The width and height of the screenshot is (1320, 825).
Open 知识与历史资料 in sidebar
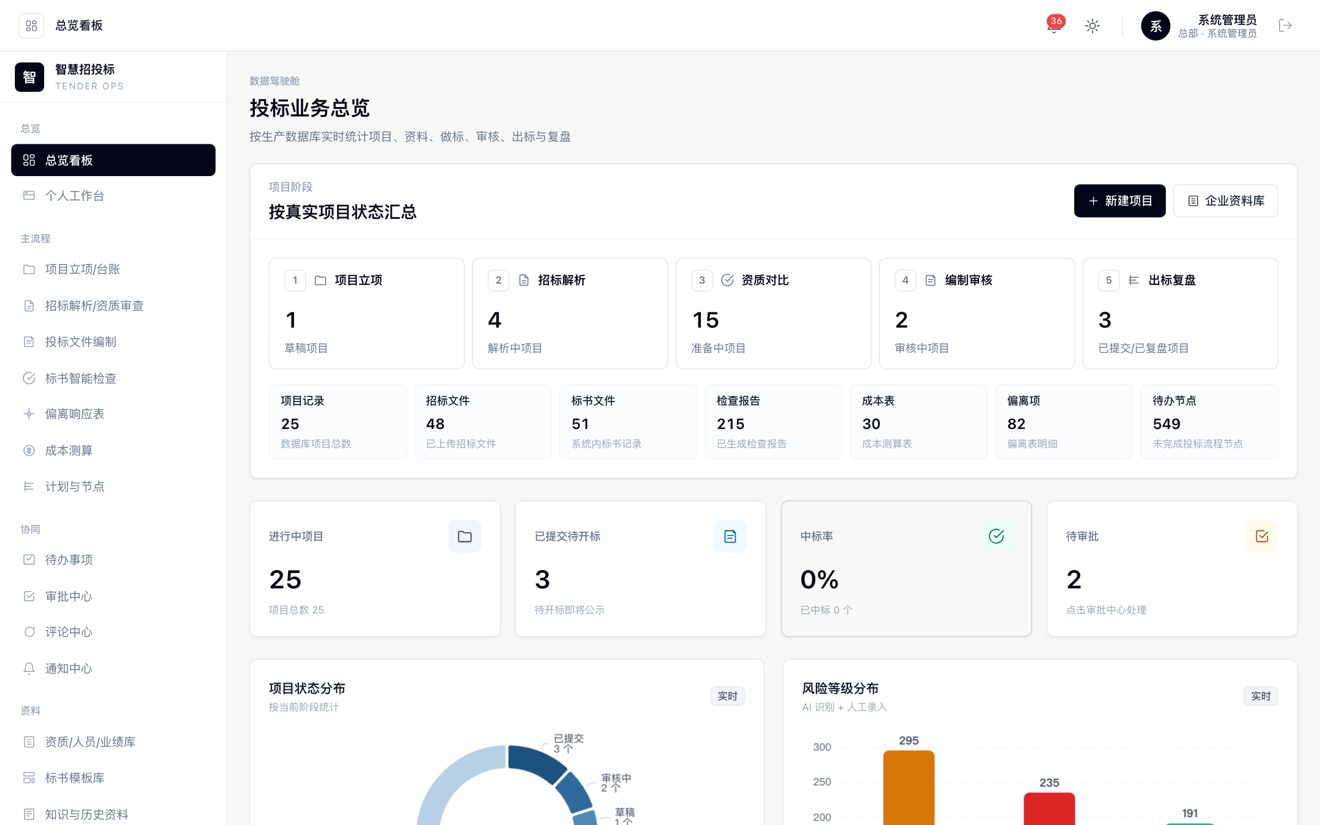[x=113, y=814]
